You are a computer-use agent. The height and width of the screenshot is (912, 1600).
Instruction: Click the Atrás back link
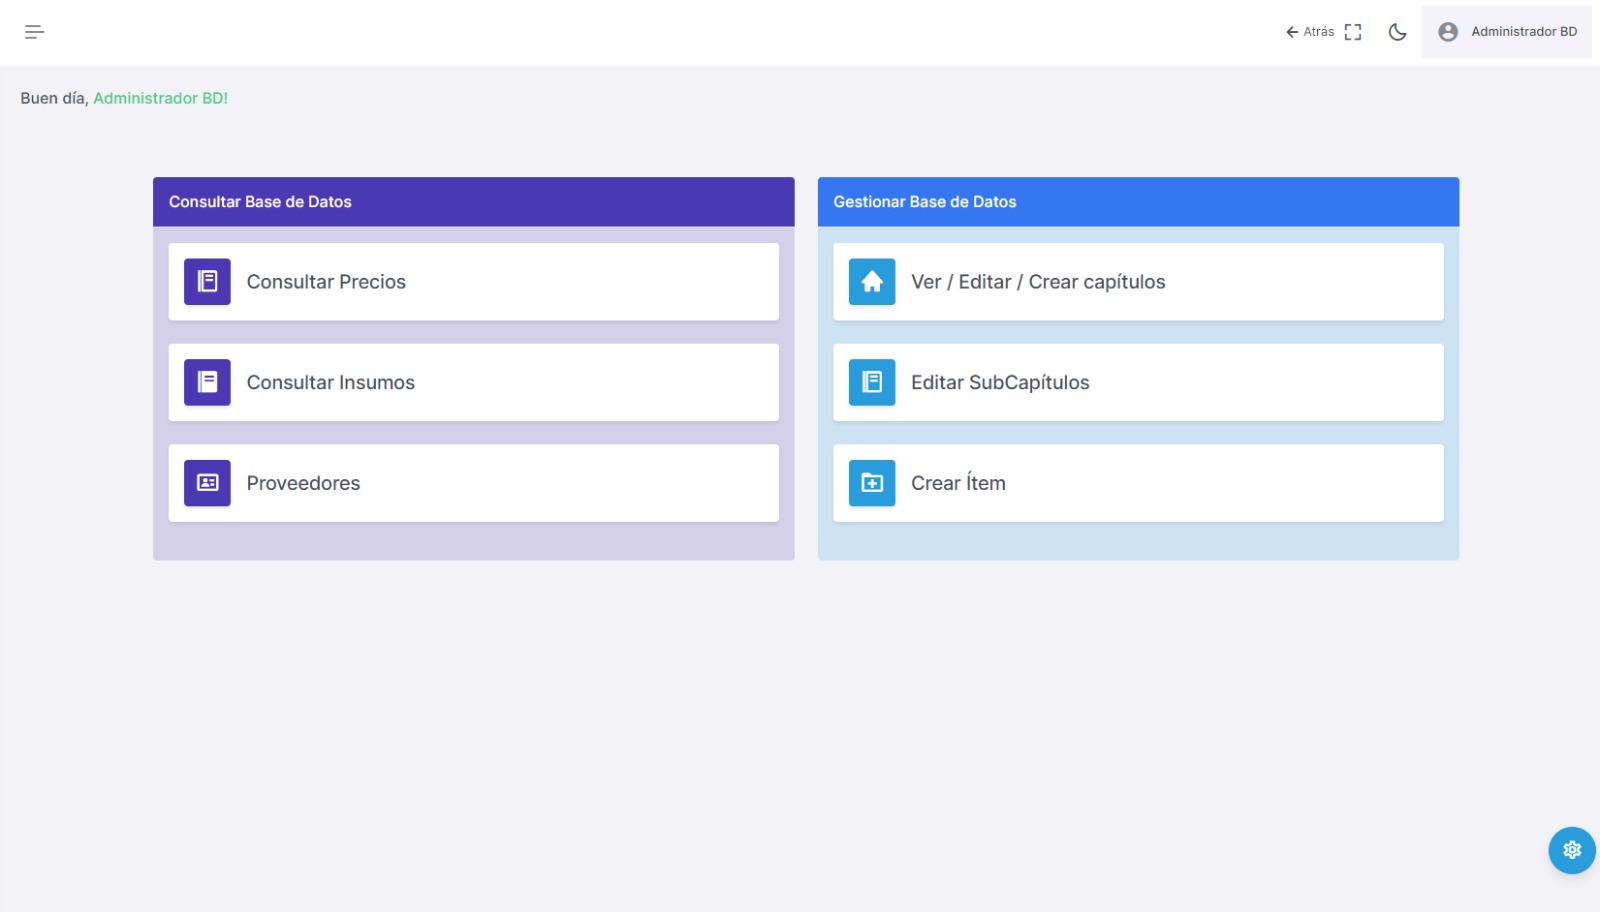(x=1309, y=32)
